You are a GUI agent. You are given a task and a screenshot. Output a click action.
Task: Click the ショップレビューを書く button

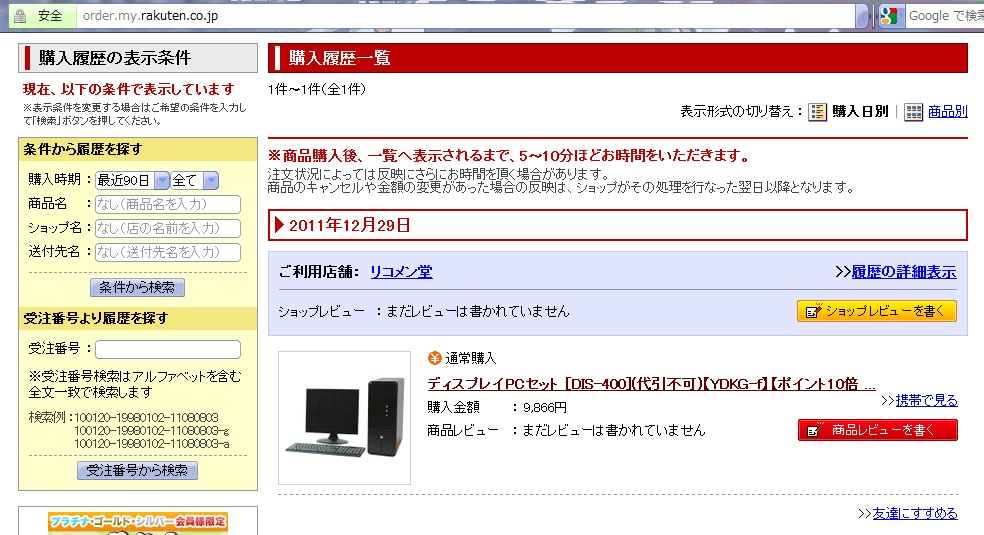click(x=876, y=311)
